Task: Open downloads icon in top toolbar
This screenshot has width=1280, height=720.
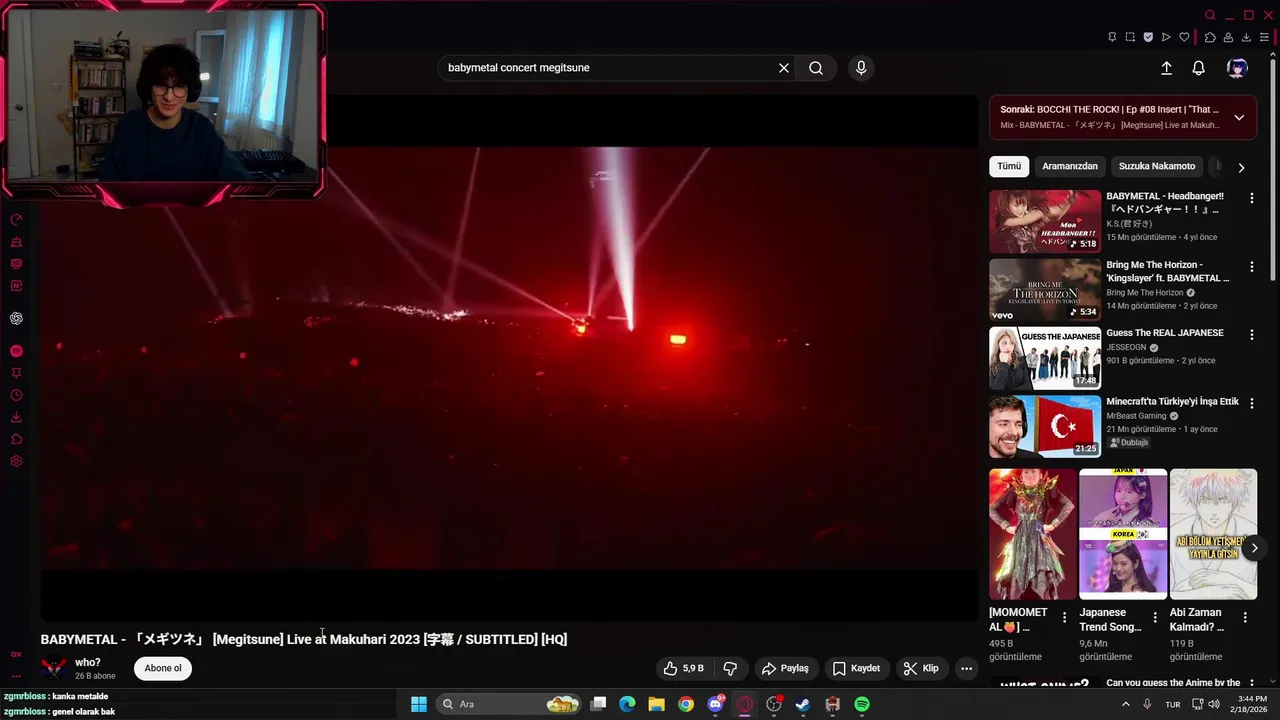Action: 1246,37
